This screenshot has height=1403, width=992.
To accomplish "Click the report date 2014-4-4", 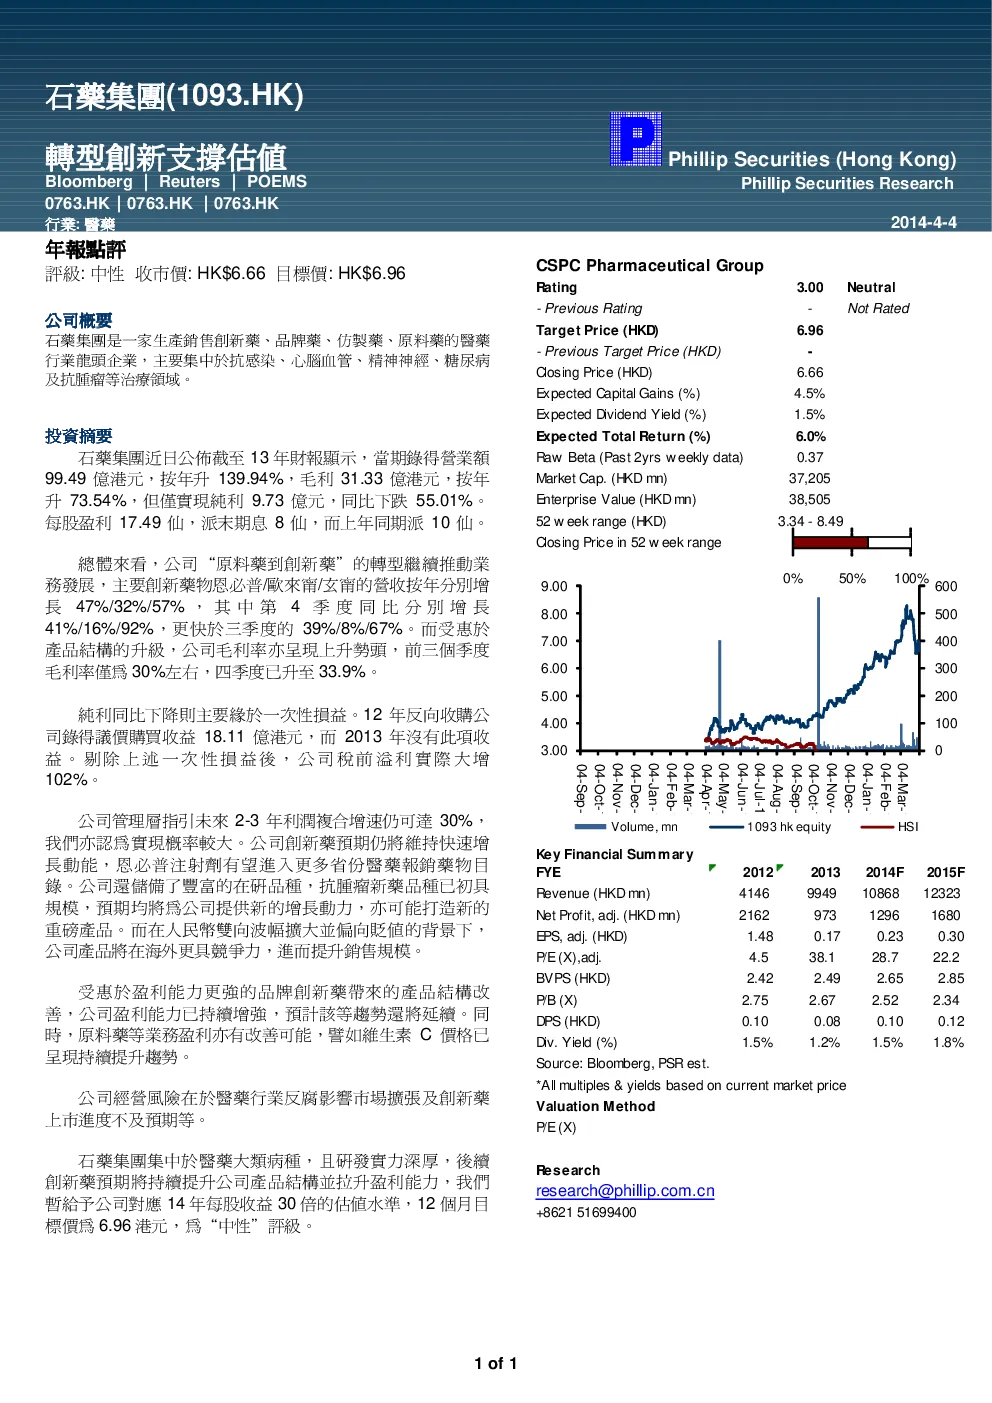I will tap(924, 222).
